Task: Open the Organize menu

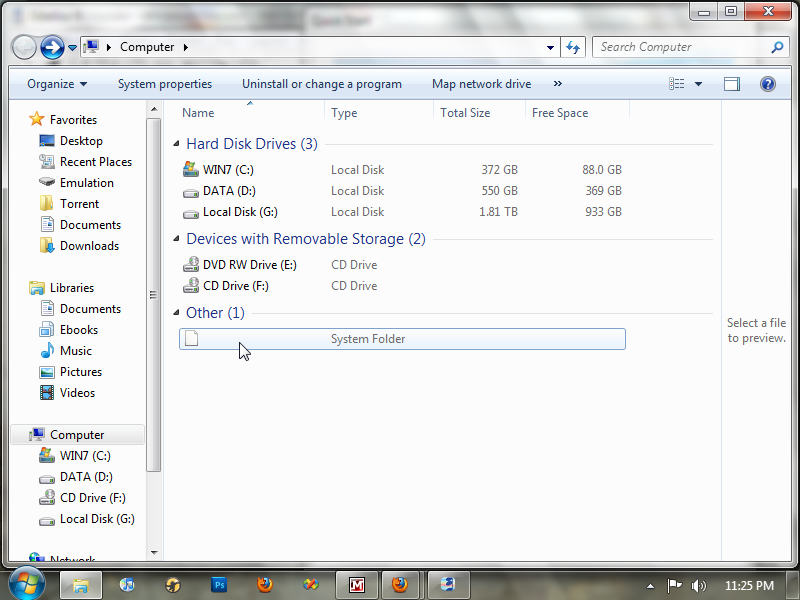Action: coord(57,84)
